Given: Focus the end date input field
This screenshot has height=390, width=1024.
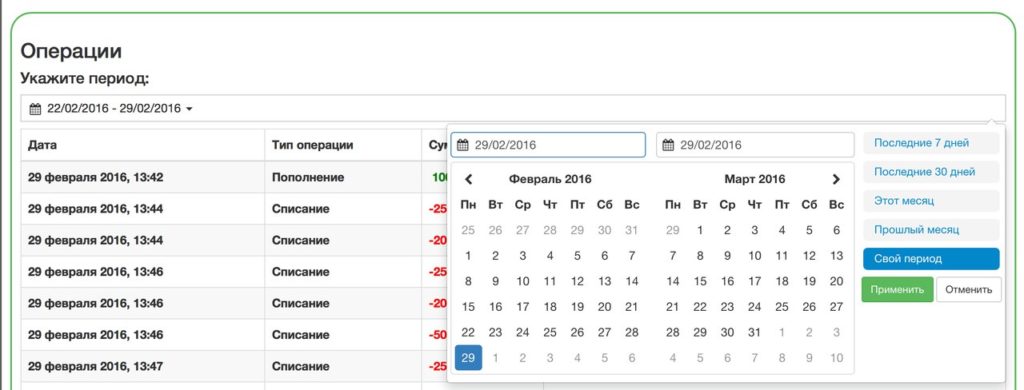Looking at the screenshot, I should [x=755, y=145].
